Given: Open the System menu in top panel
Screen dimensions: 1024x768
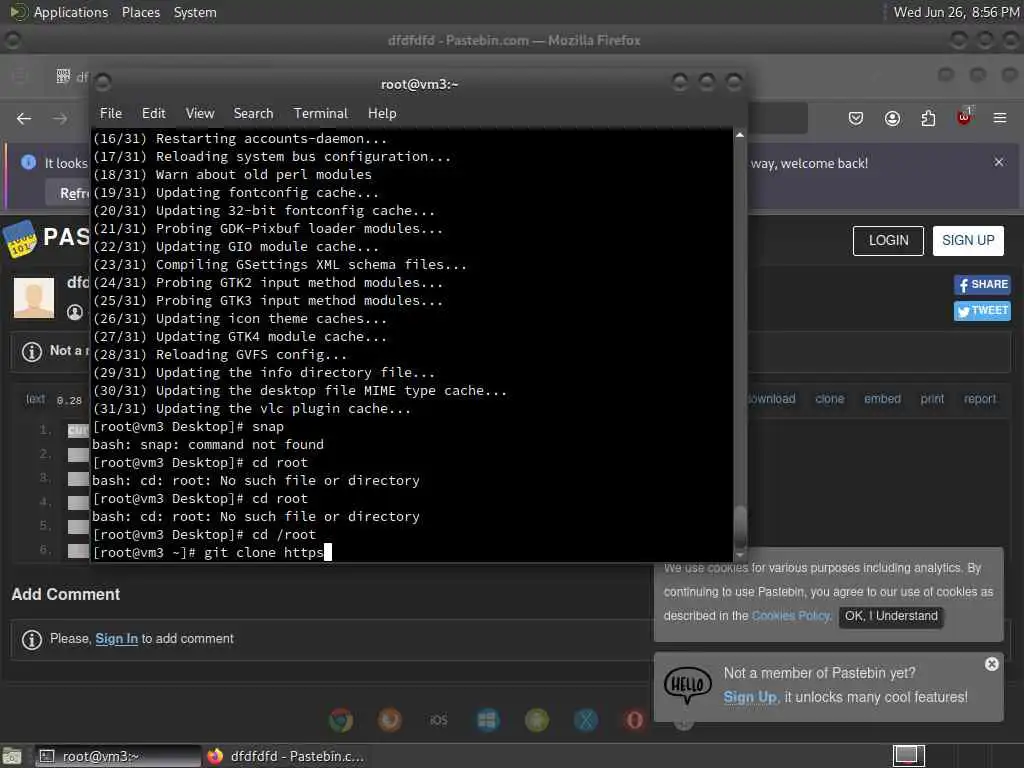Looking at the screenshot, I should click(x=195, y=12).
